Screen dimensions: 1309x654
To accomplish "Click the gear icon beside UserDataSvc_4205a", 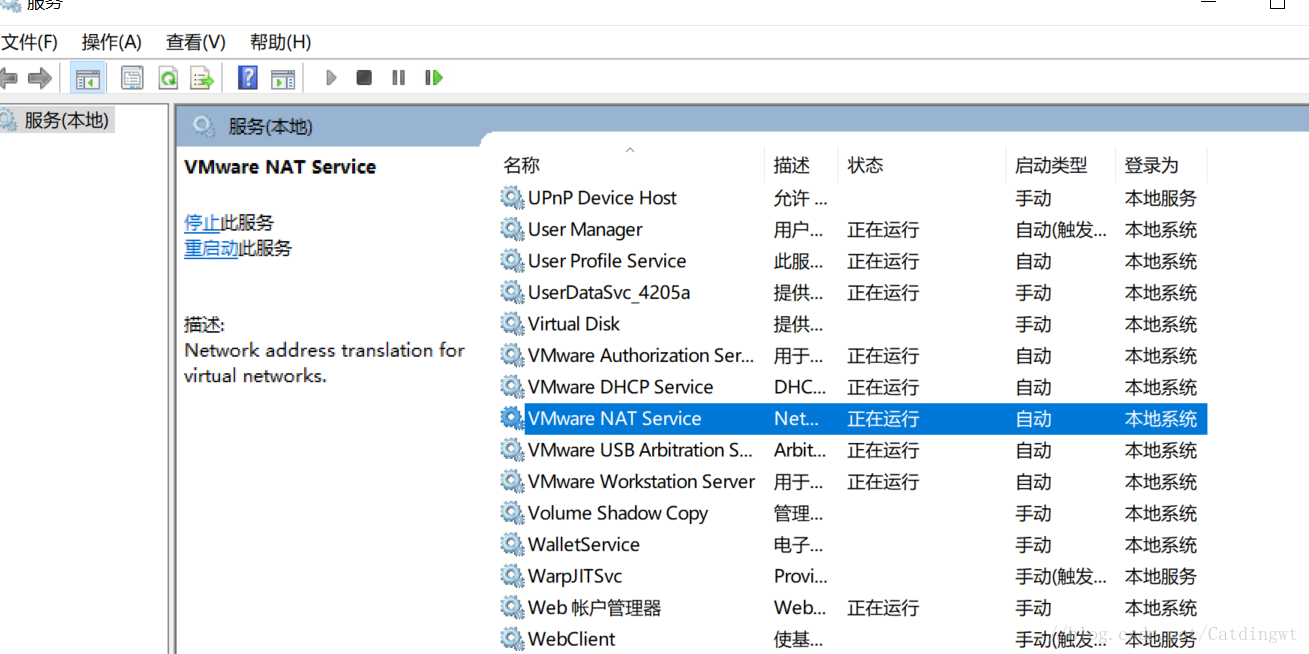I will coord(512,293).
